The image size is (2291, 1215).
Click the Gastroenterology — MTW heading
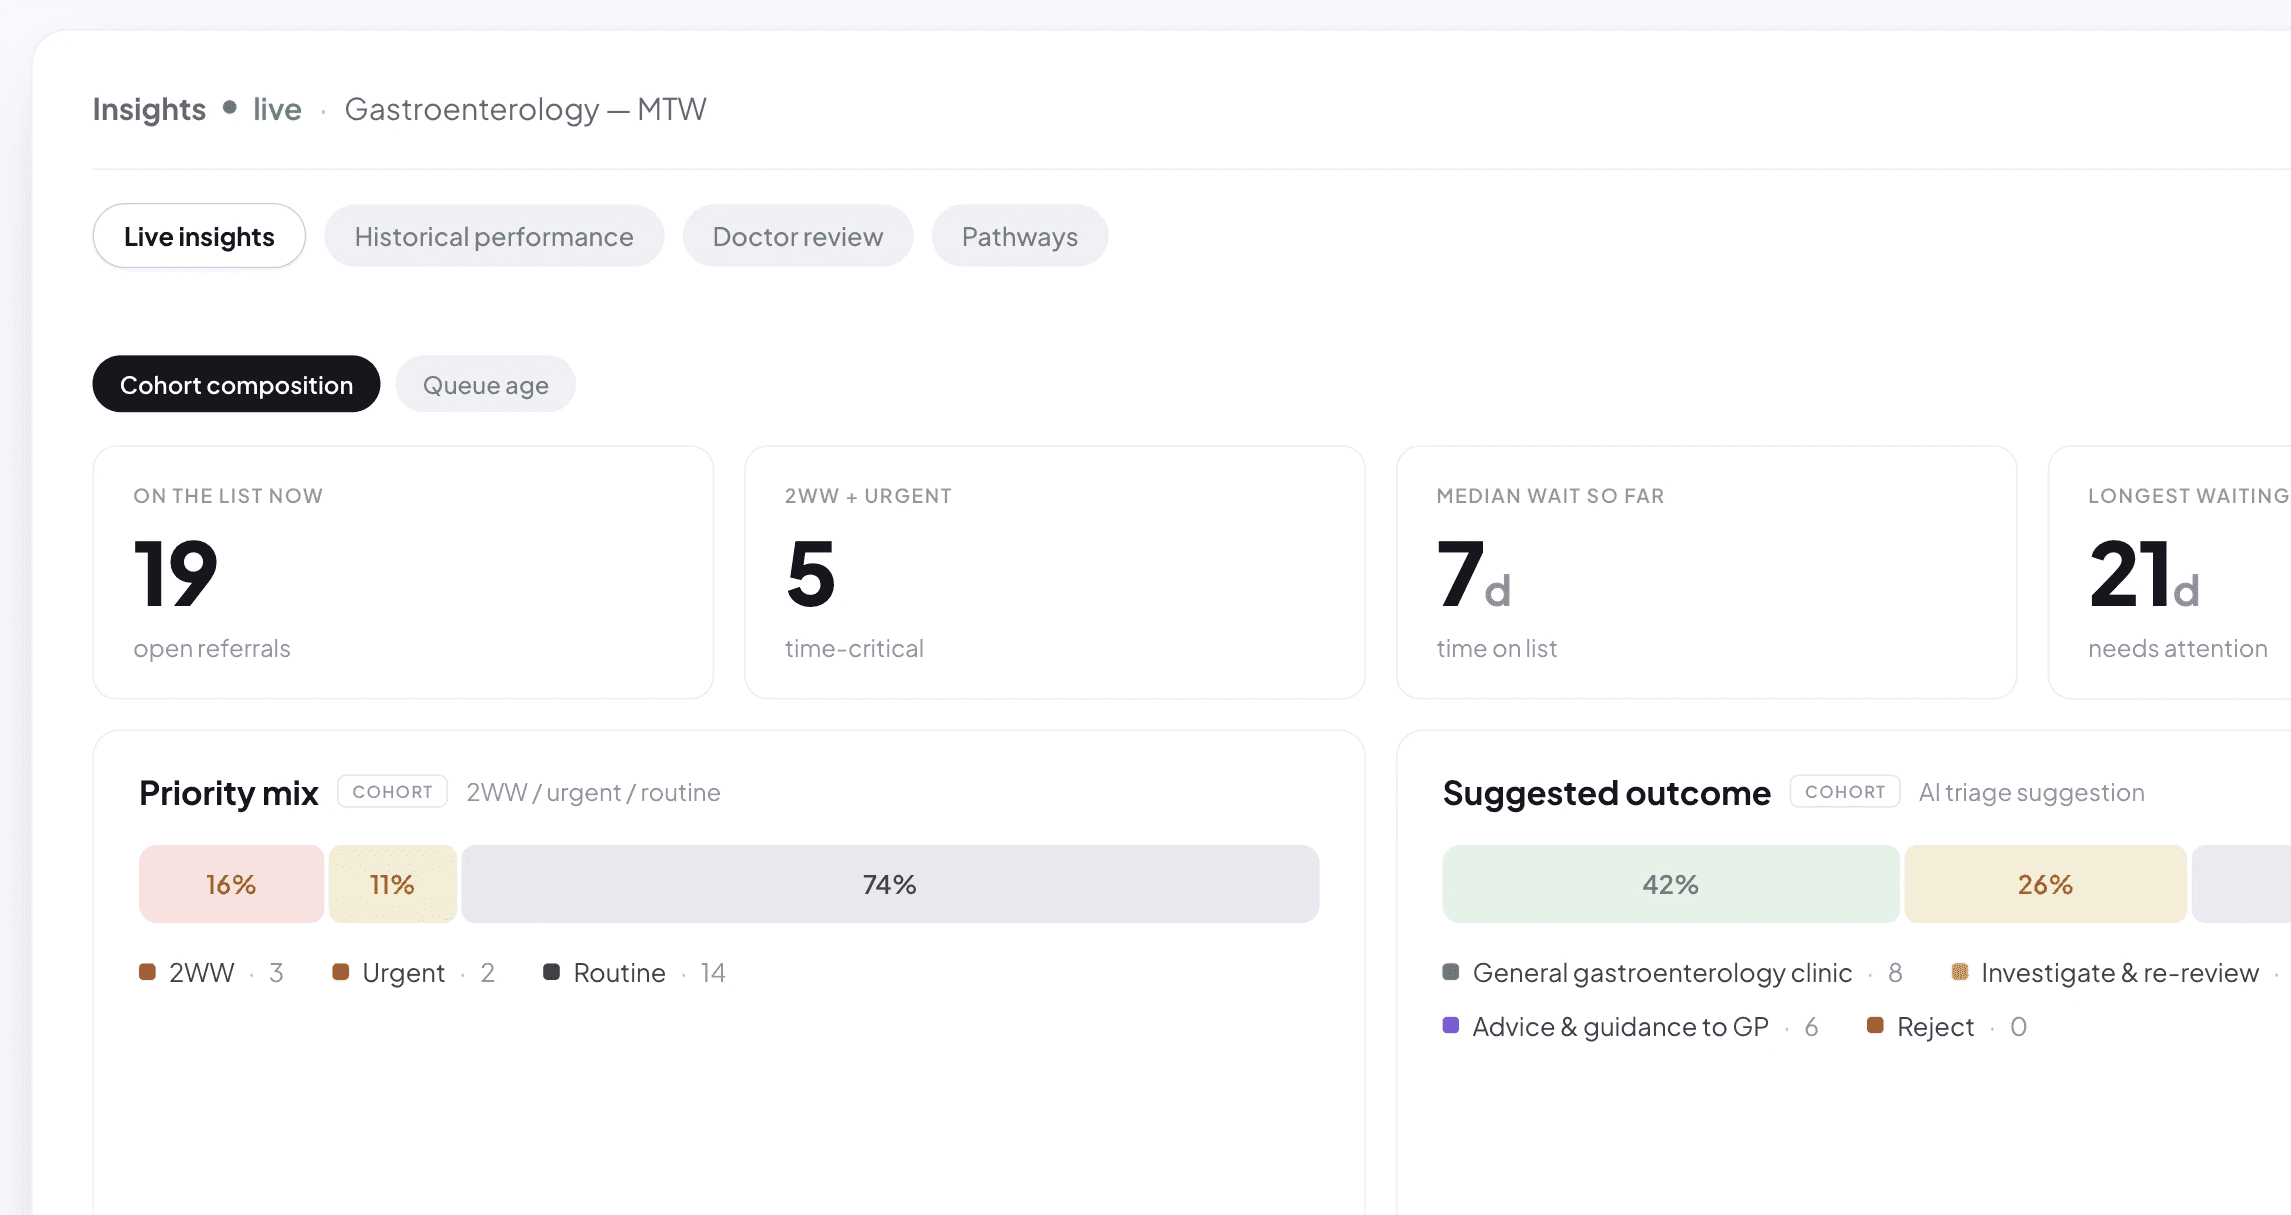[x=526, y=109]
